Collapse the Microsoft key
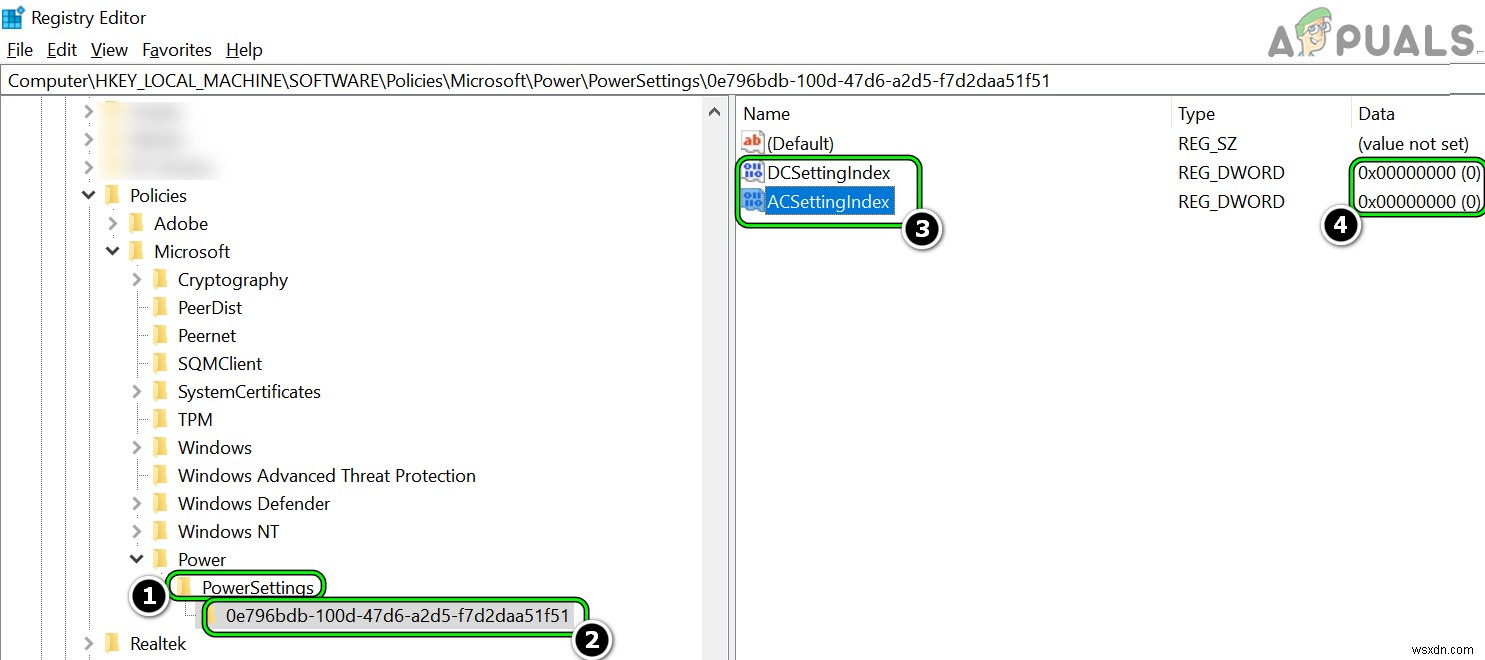The height and width of the screenshot is (660, 1485). (112, 251)
